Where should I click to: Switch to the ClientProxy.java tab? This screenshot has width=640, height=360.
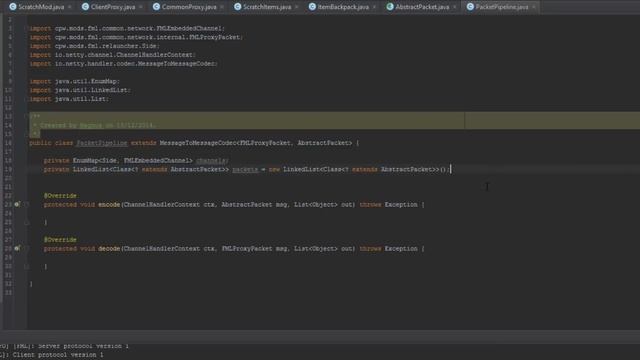tap(113, 7)
